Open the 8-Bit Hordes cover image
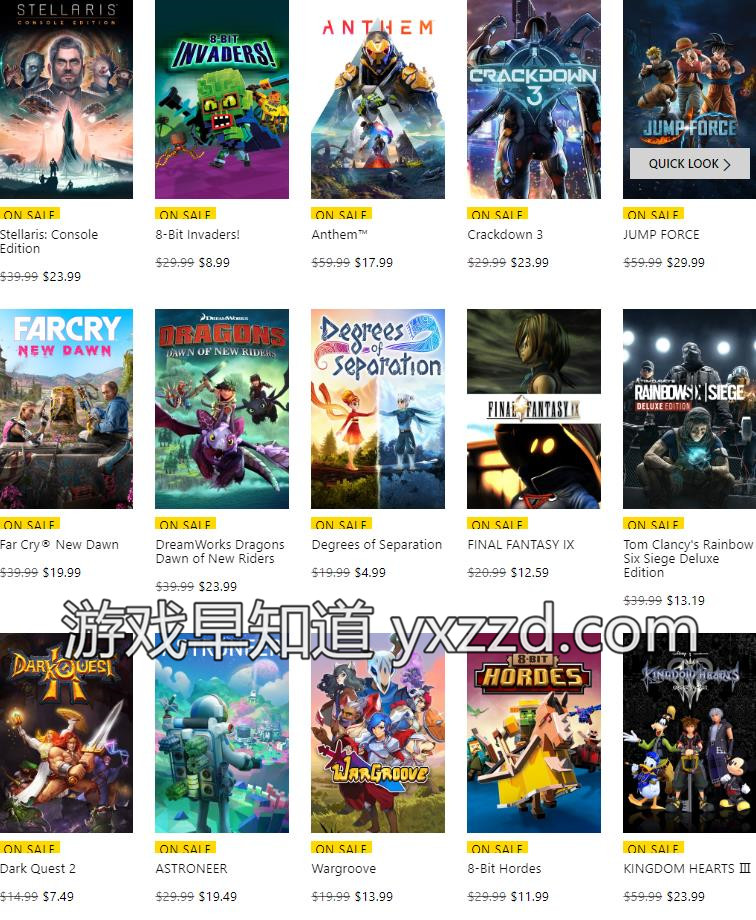Viewport: 756px width, 920px height. pos(534,733)
